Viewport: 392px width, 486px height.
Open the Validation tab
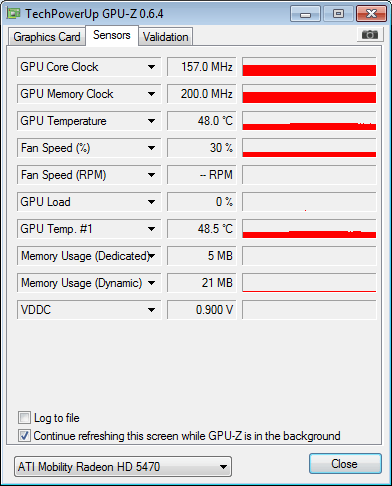coord(166,37)
